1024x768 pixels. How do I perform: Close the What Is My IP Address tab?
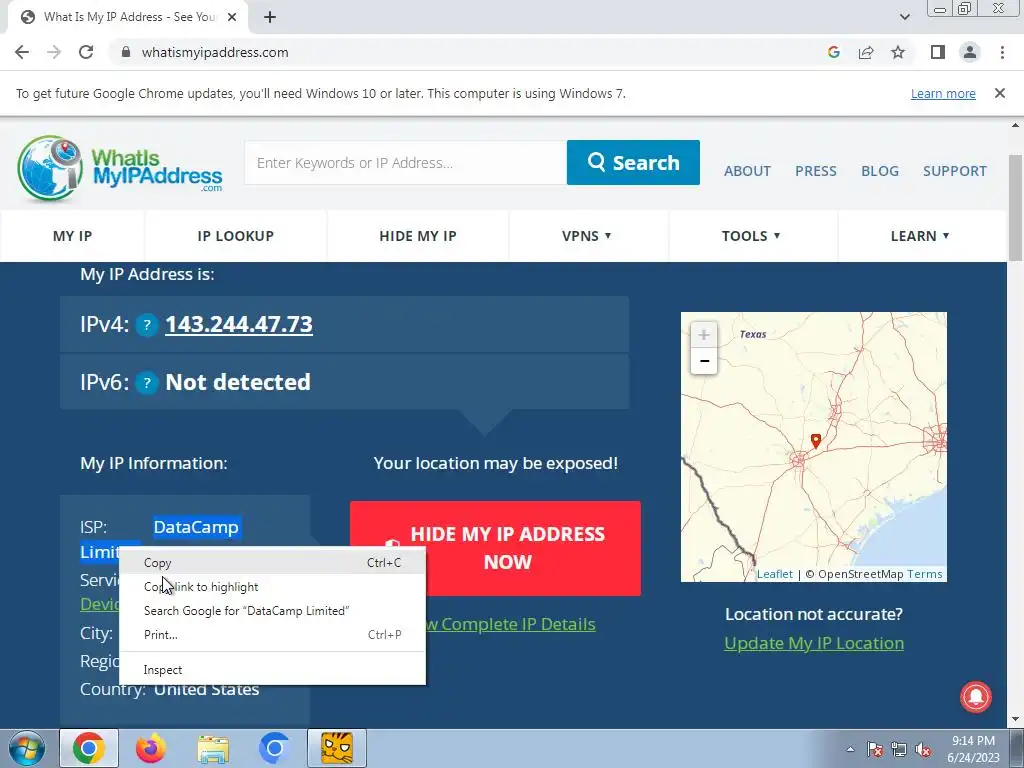coord(232,17)
